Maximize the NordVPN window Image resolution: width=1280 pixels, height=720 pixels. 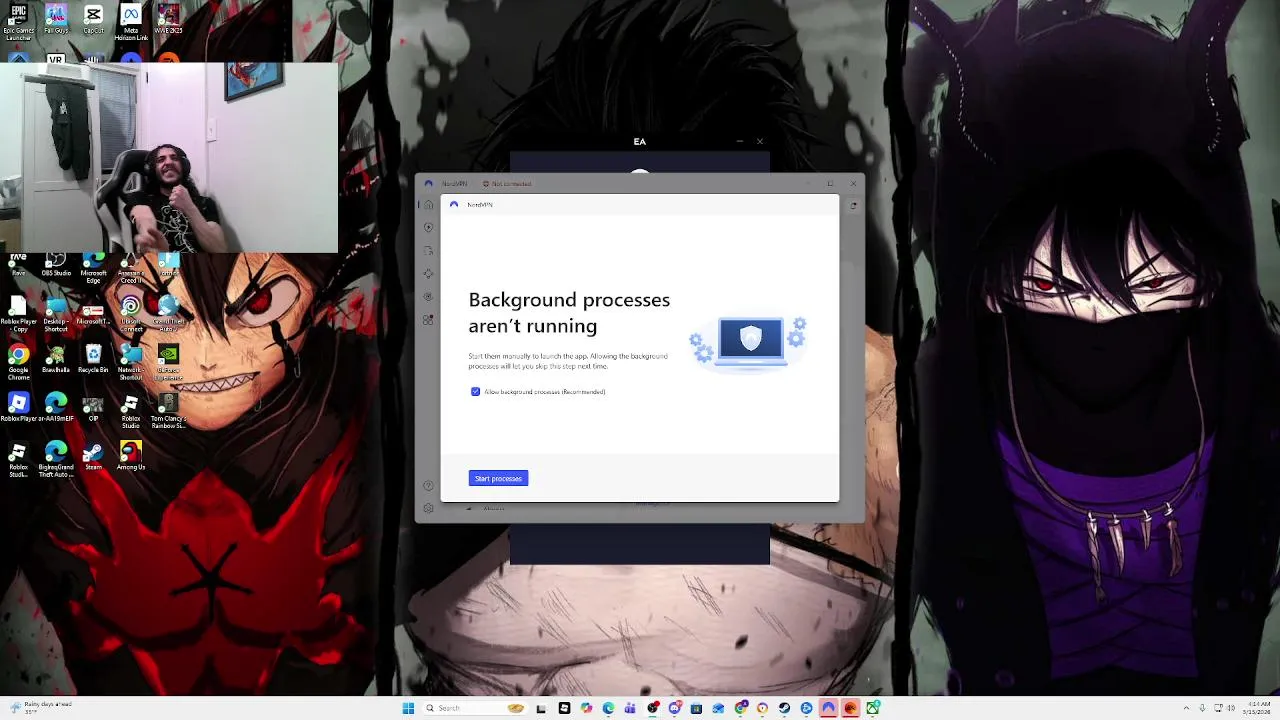(x=830, y=184)
